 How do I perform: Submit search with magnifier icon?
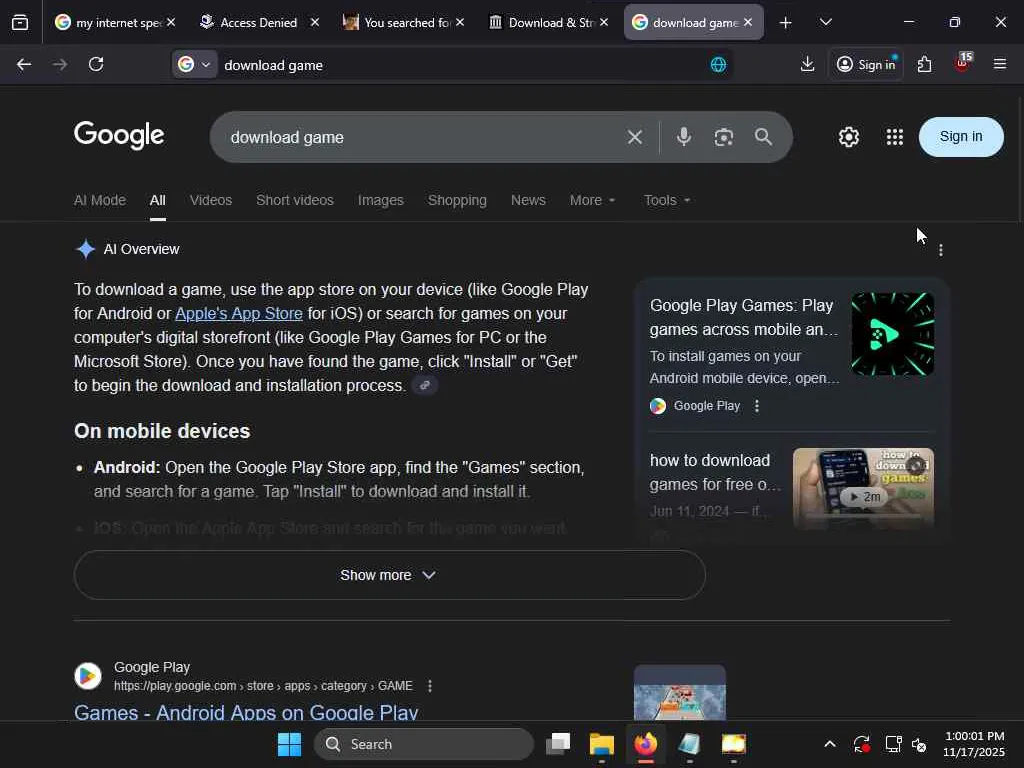tap(763, 137)
